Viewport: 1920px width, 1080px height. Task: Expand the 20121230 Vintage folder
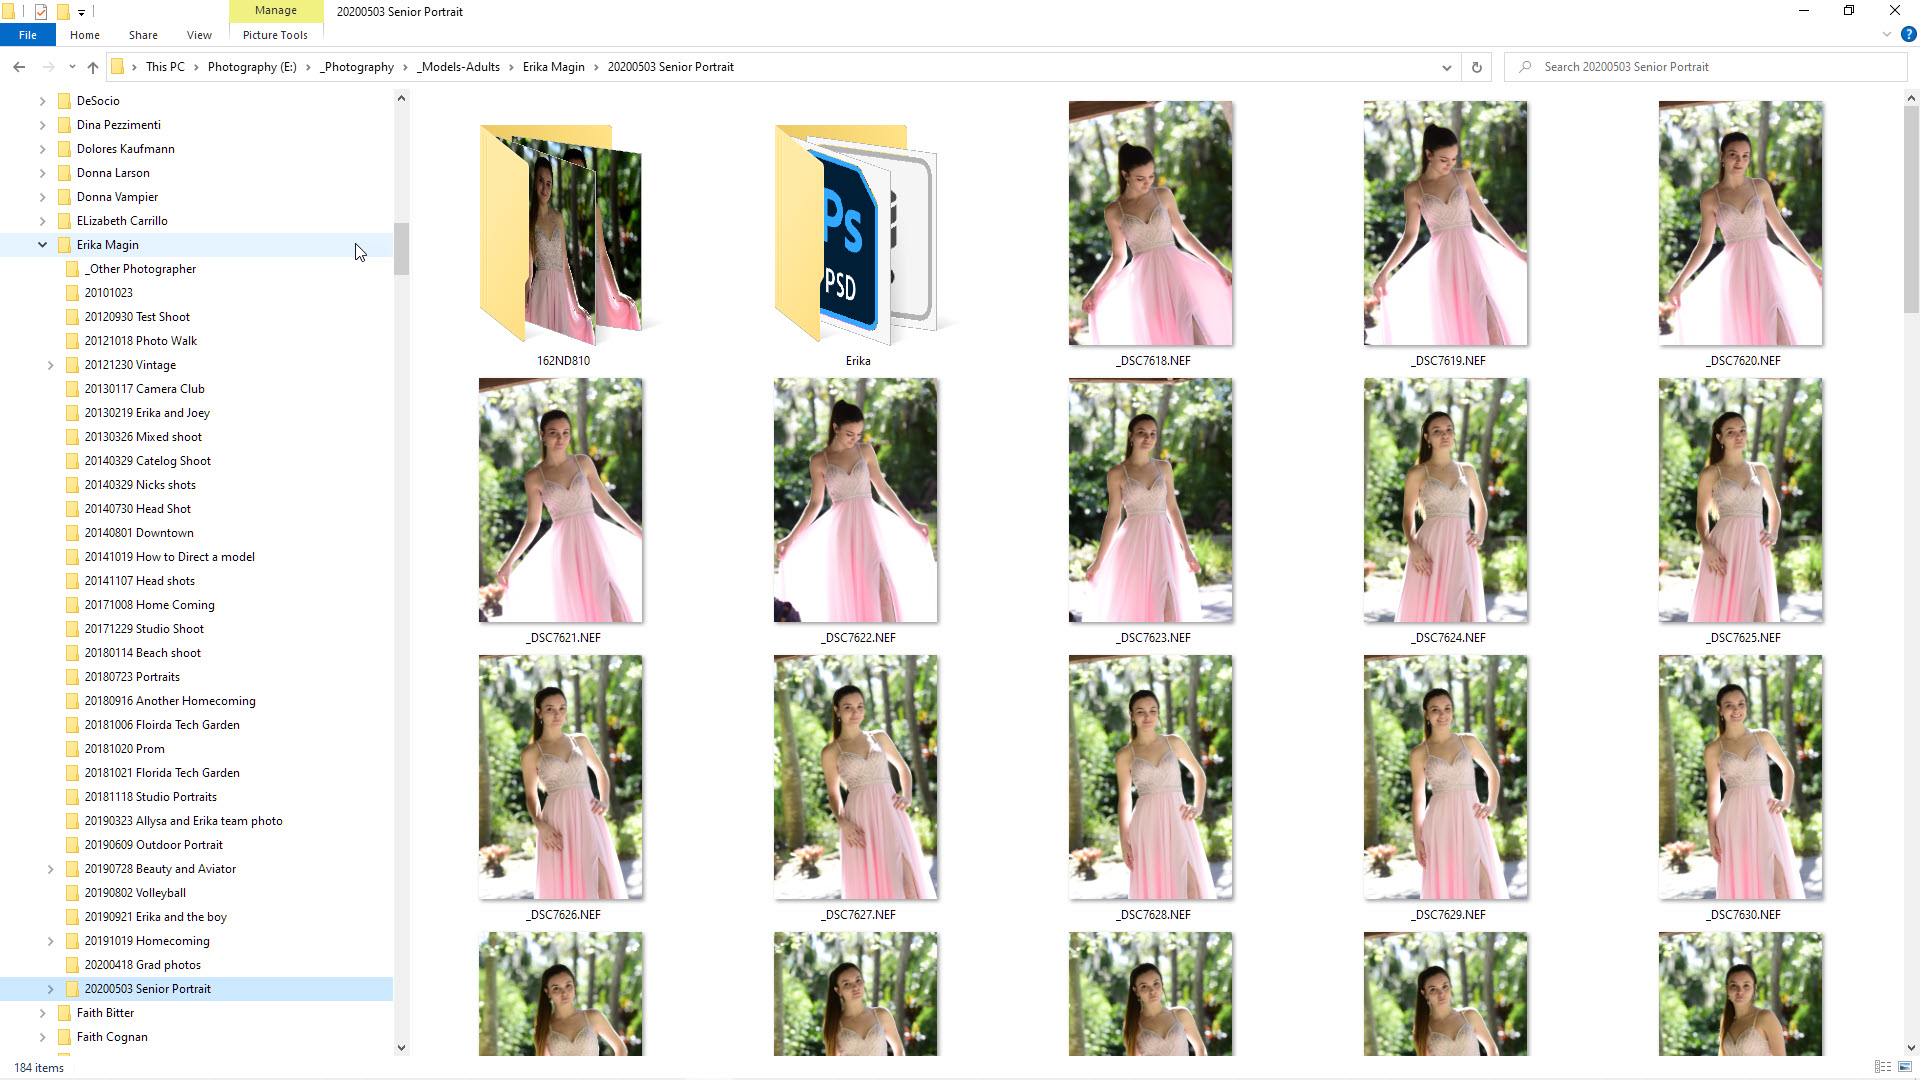50,365
